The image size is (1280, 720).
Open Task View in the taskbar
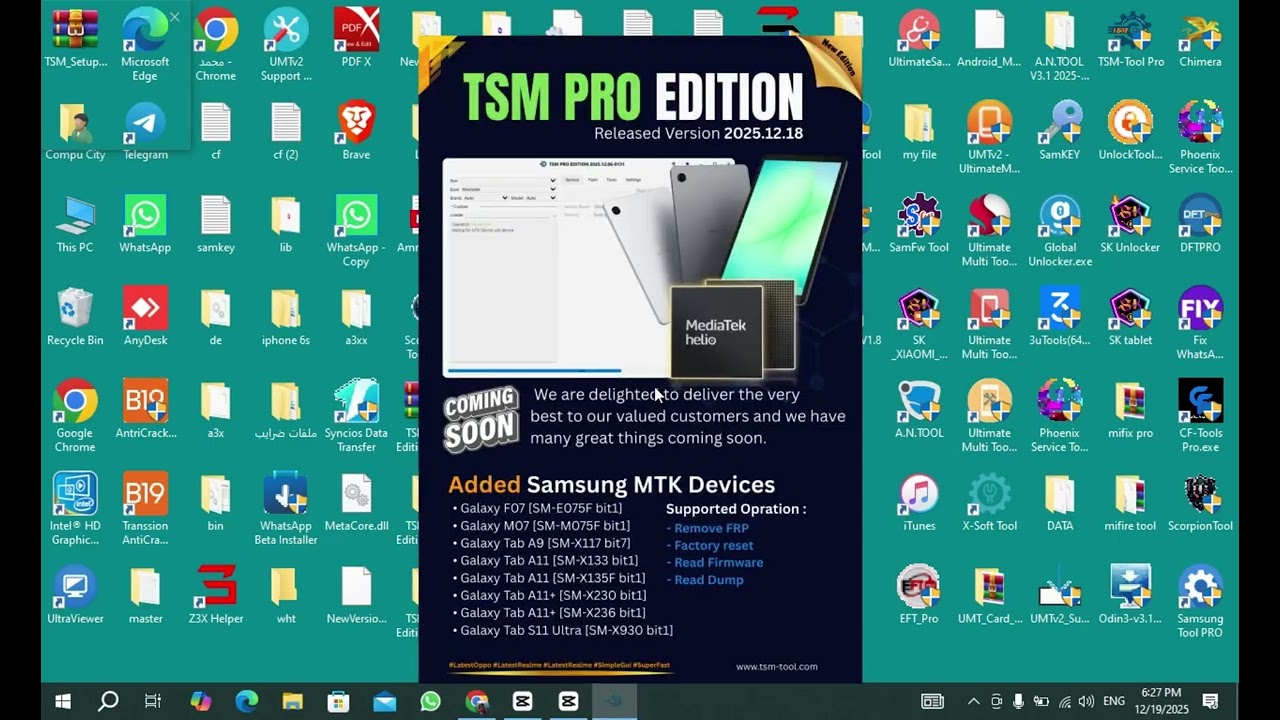pyautogui.click(x=153, y=702)
